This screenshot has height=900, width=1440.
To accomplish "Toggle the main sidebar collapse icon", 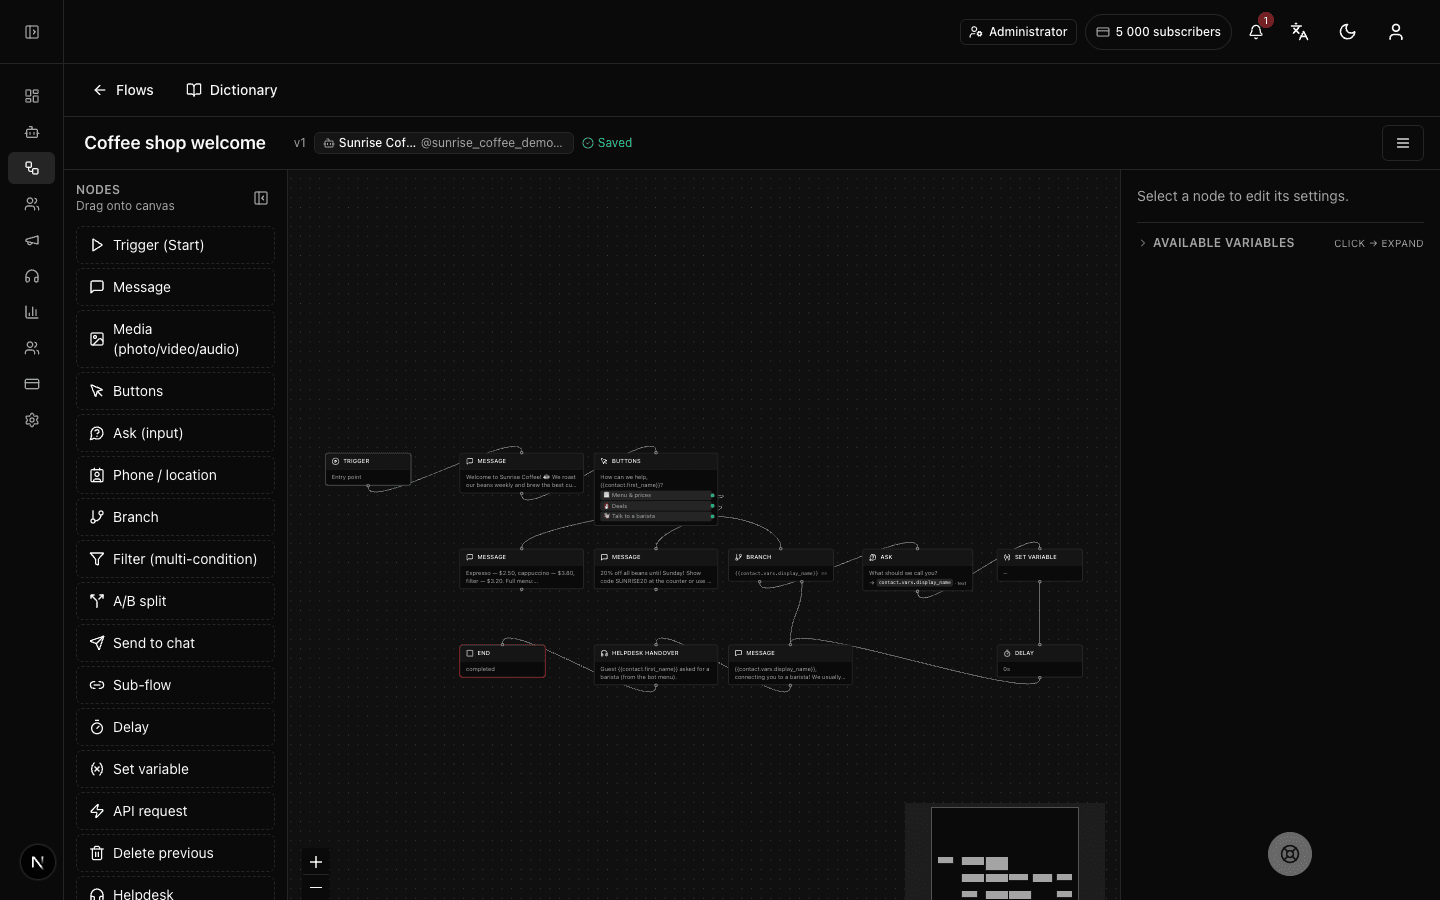I will [32, 32].
